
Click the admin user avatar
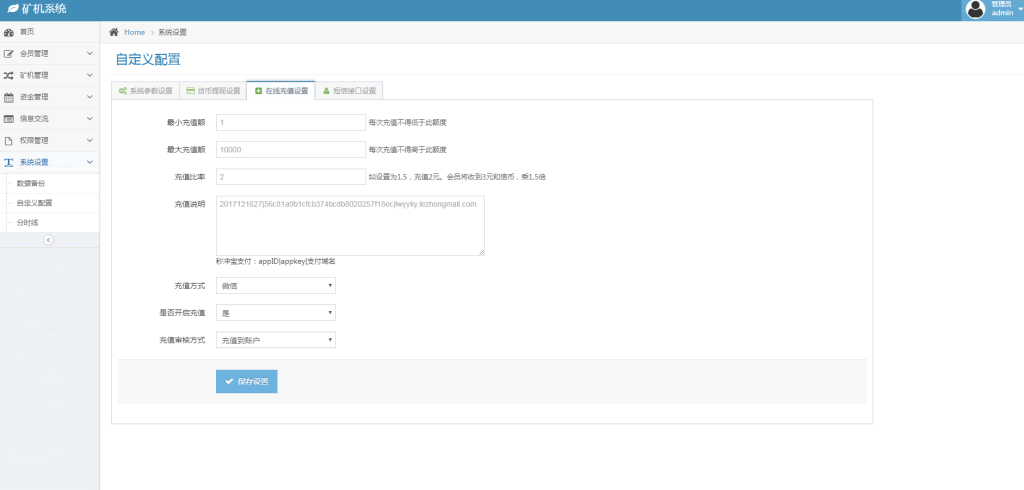[975, 10]
